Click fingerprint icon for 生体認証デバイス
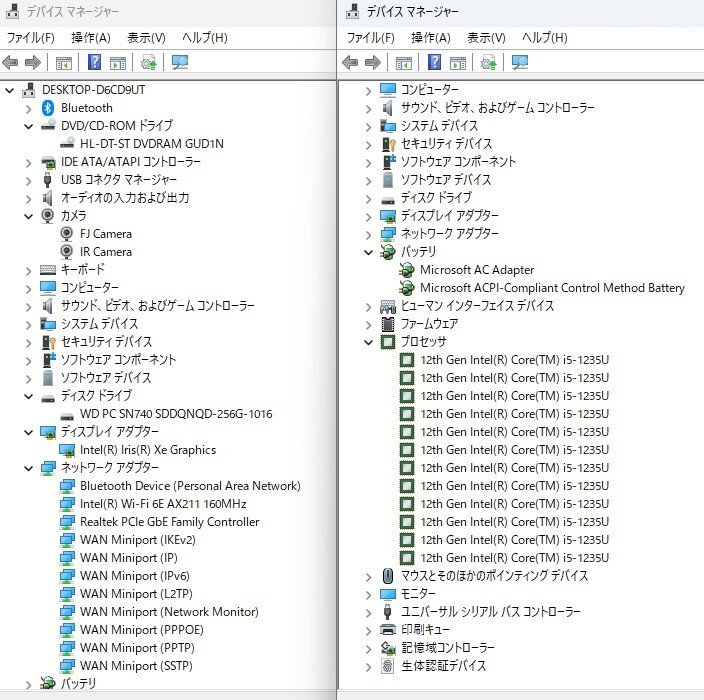 387,665
